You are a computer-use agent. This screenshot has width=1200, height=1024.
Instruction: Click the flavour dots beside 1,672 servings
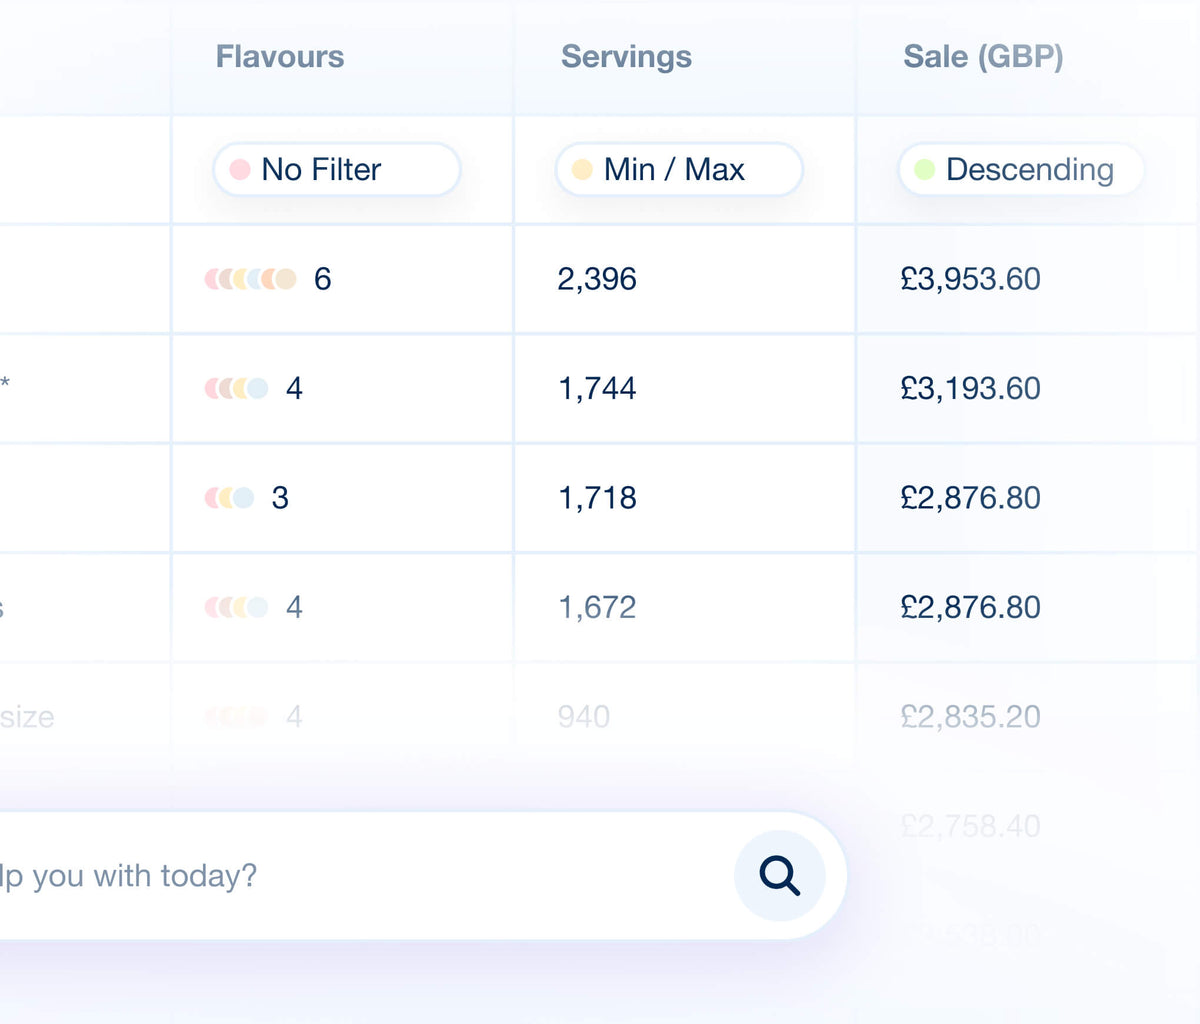(x=237, y=607)
